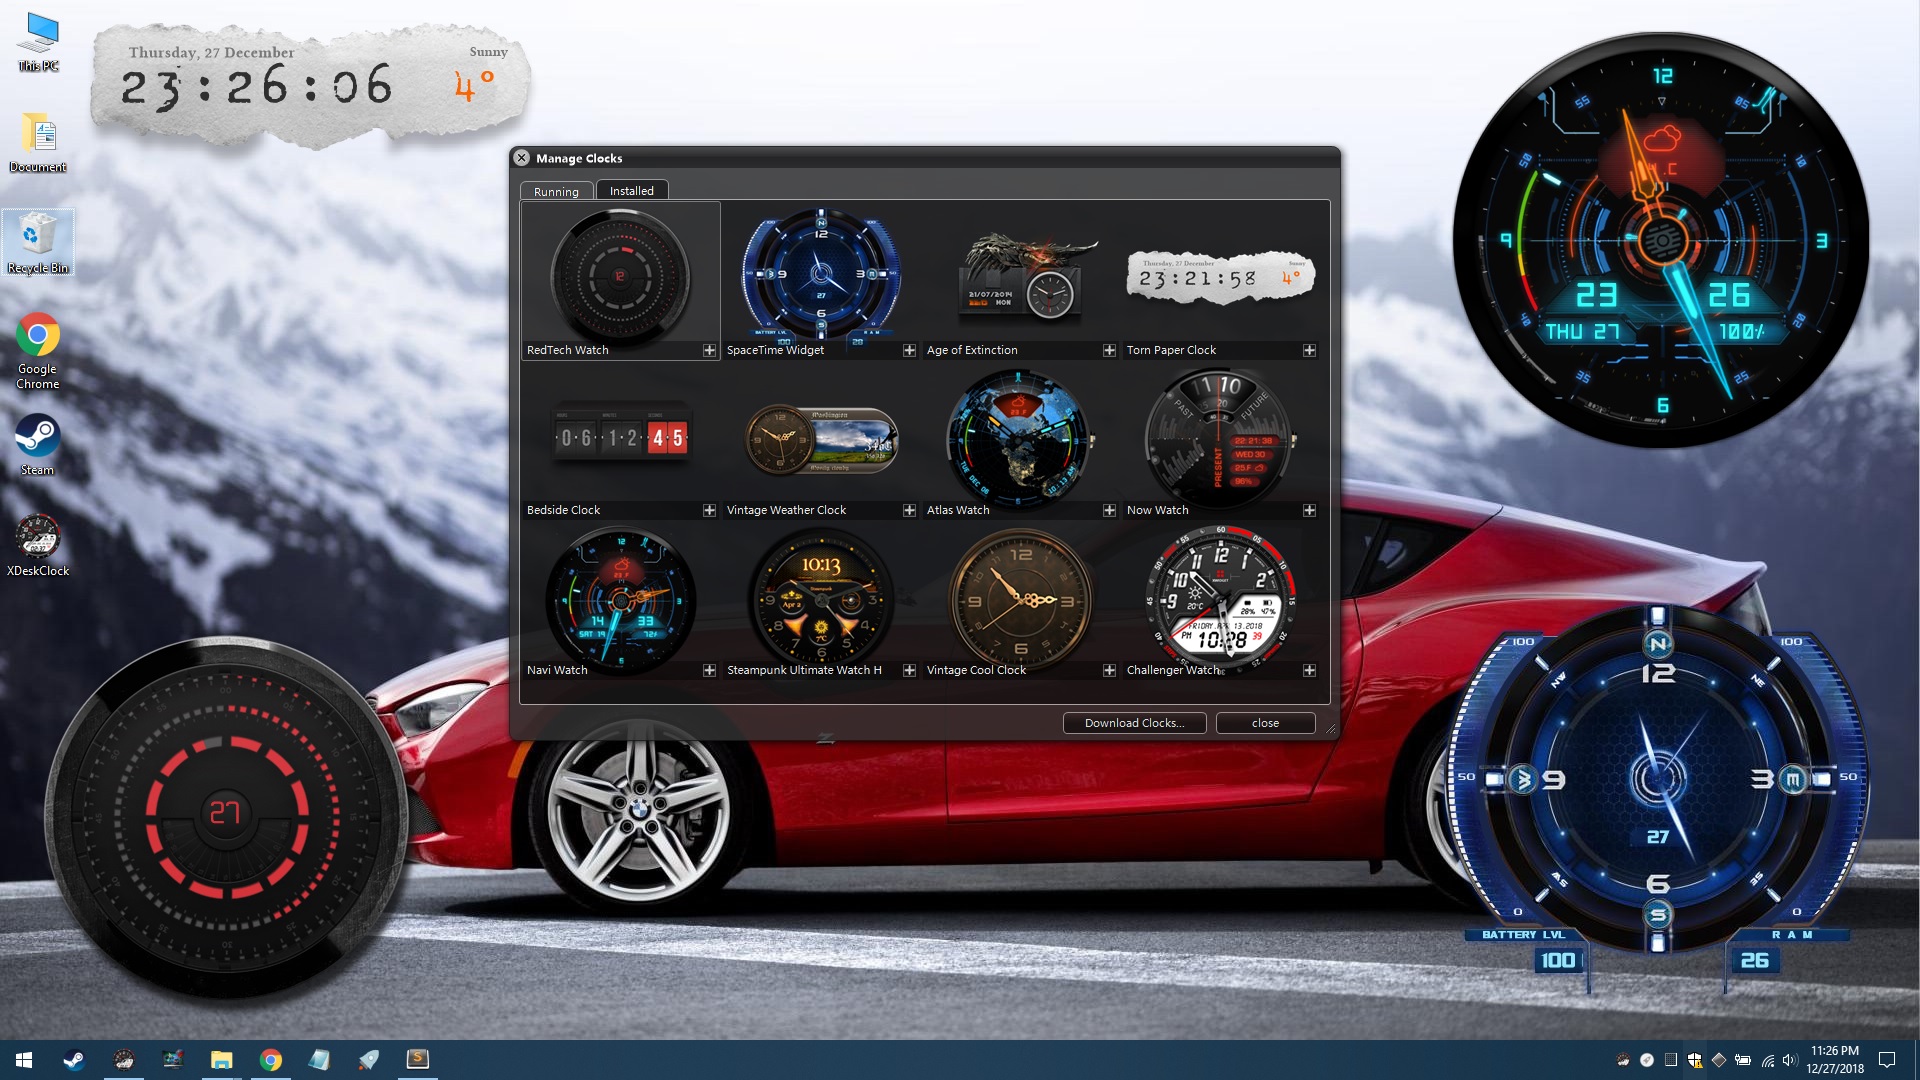Launch Sublime Text from the taskbar
The width and height of the screenshot is (1920, 1080).
418,1059
